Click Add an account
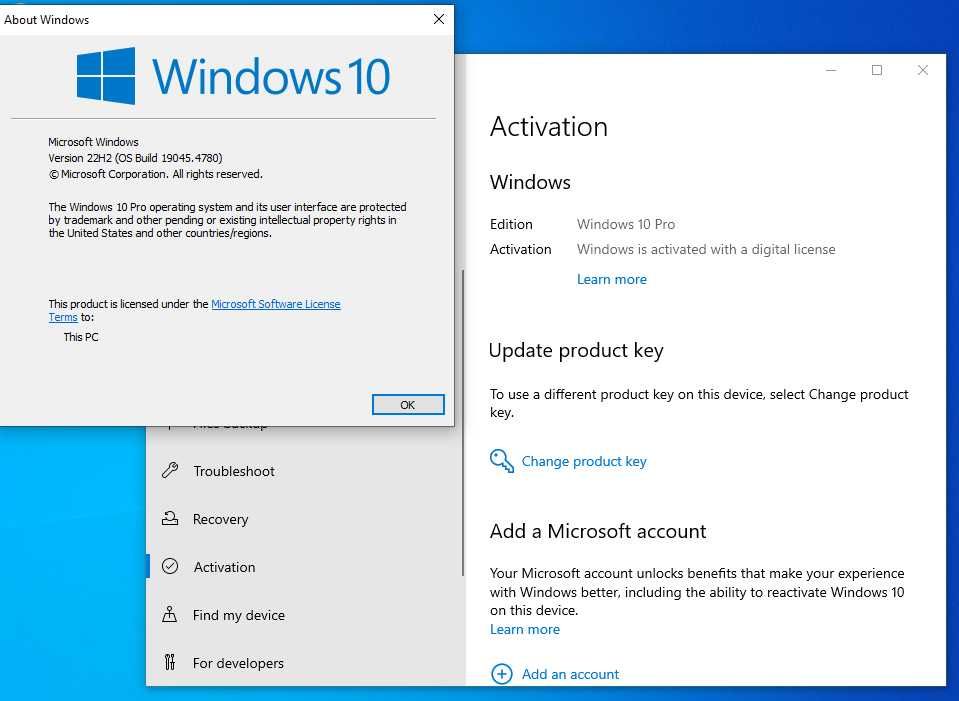This screenshot has width=959, height=701. (570, 674)
